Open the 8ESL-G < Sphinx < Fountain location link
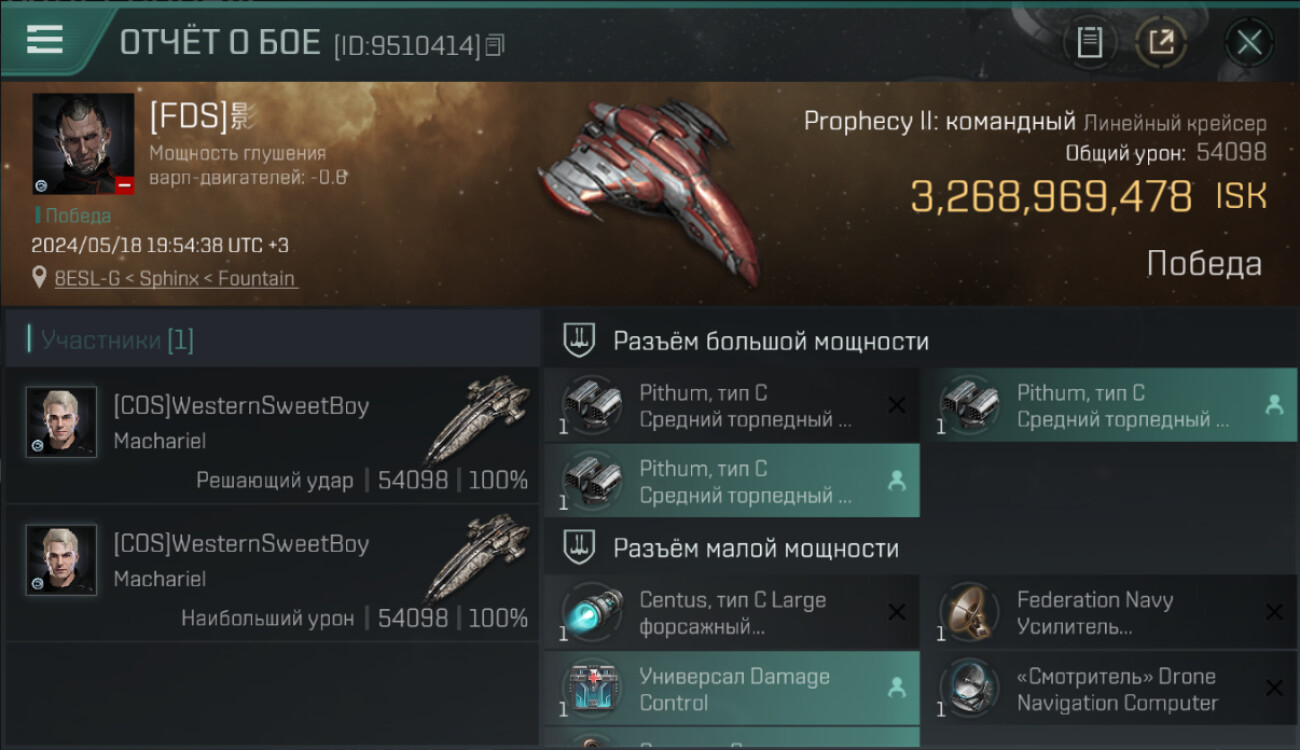1300x750 pixels. coord(175,279)
